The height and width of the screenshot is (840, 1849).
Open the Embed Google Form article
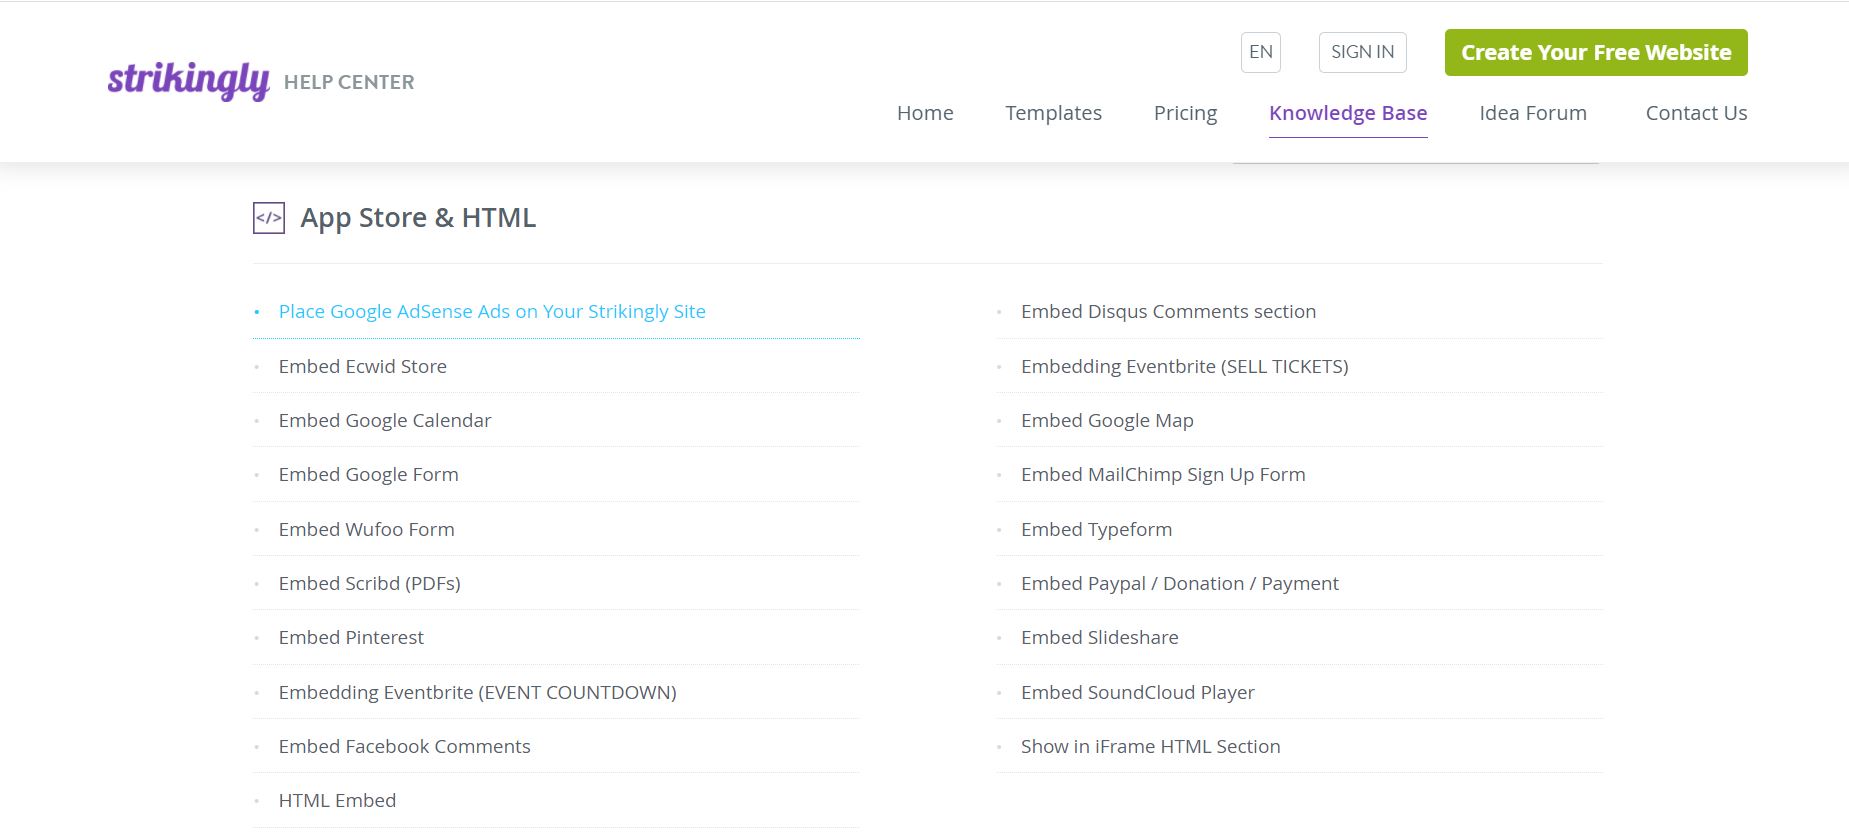point(369,474)
